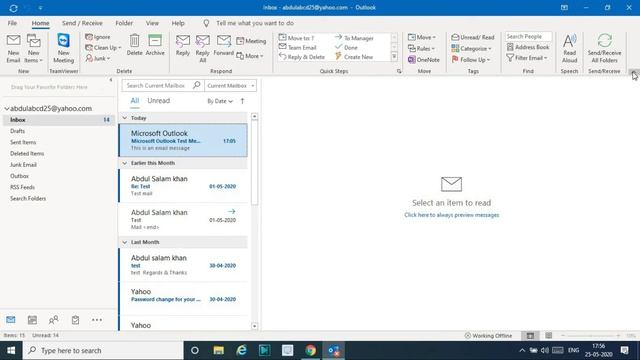Open the Tasks view in the navigation bar

pyautogui.click(x=75, y=320)
